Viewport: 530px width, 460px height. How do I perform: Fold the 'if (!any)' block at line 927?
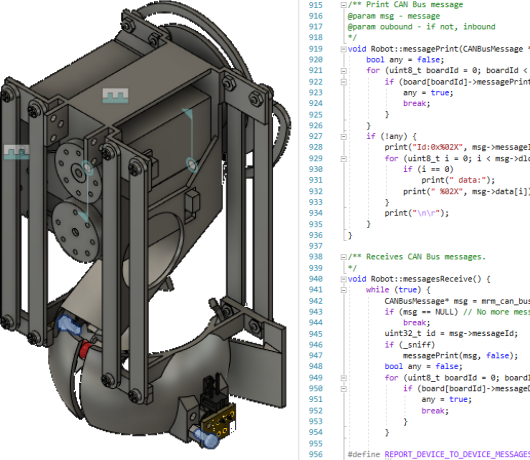[343, 137]
